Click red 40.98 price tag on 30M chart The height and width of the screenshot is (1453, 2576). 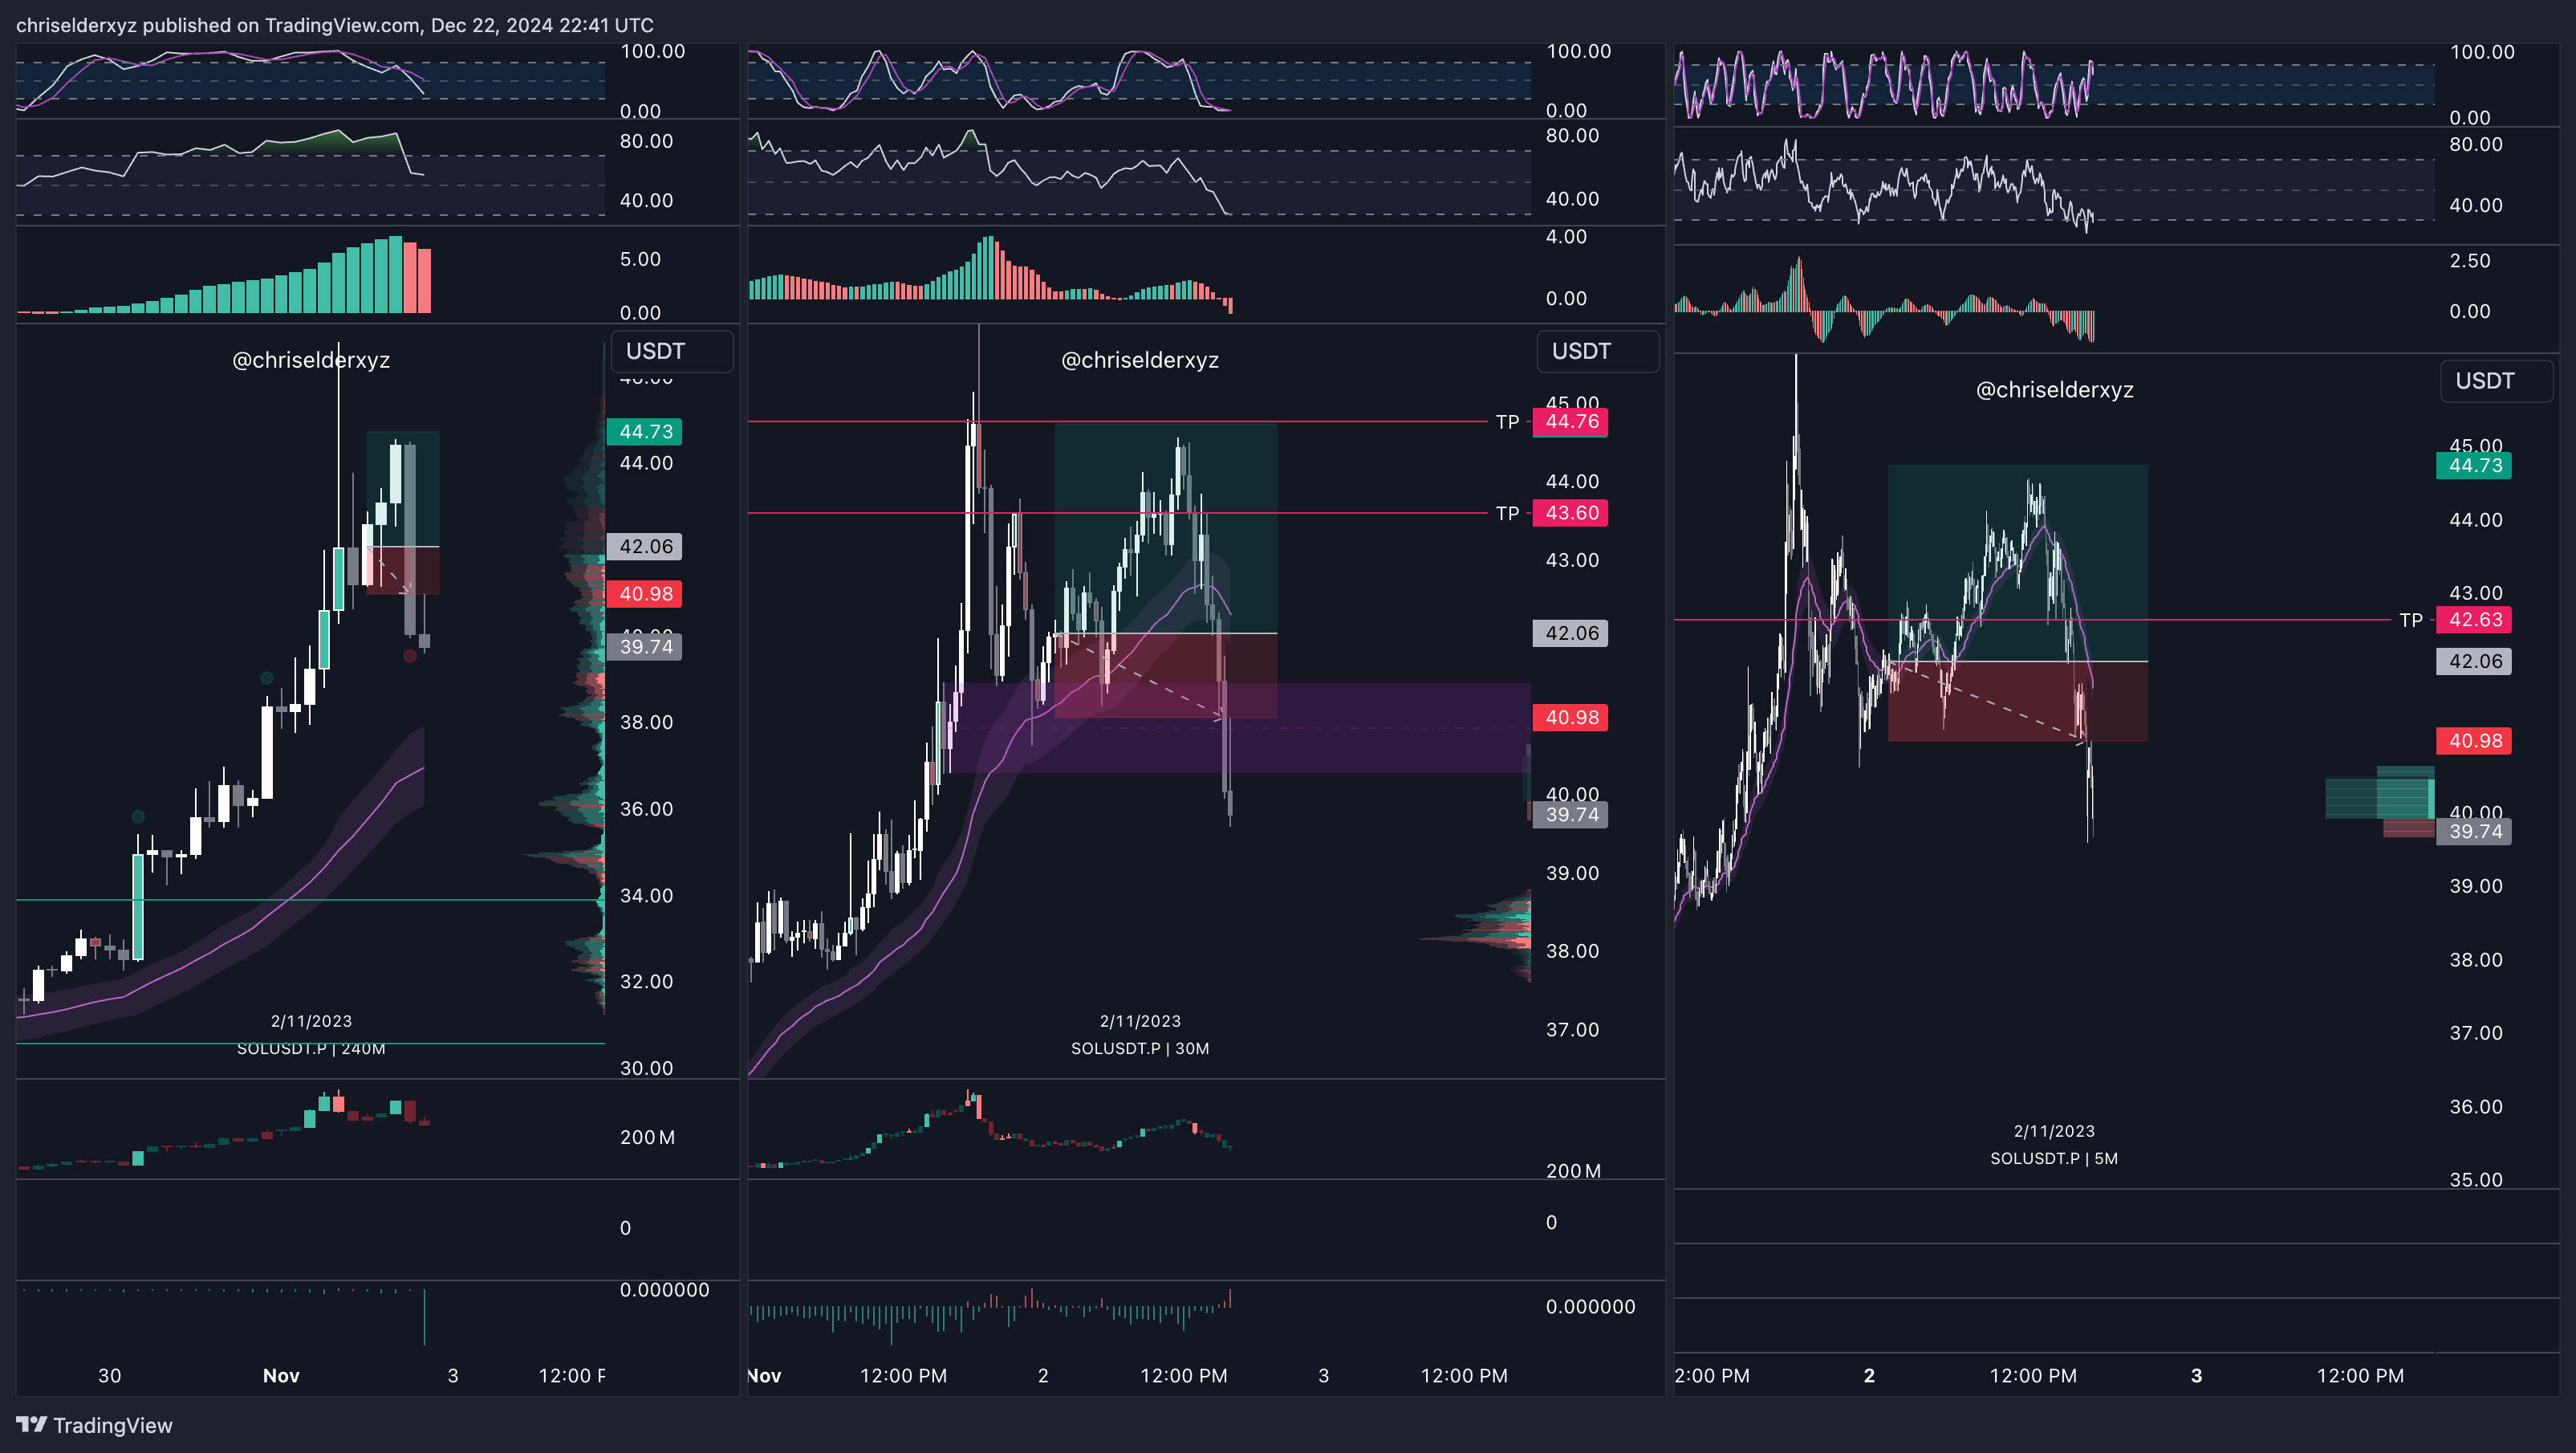[x=1570, y=717]
